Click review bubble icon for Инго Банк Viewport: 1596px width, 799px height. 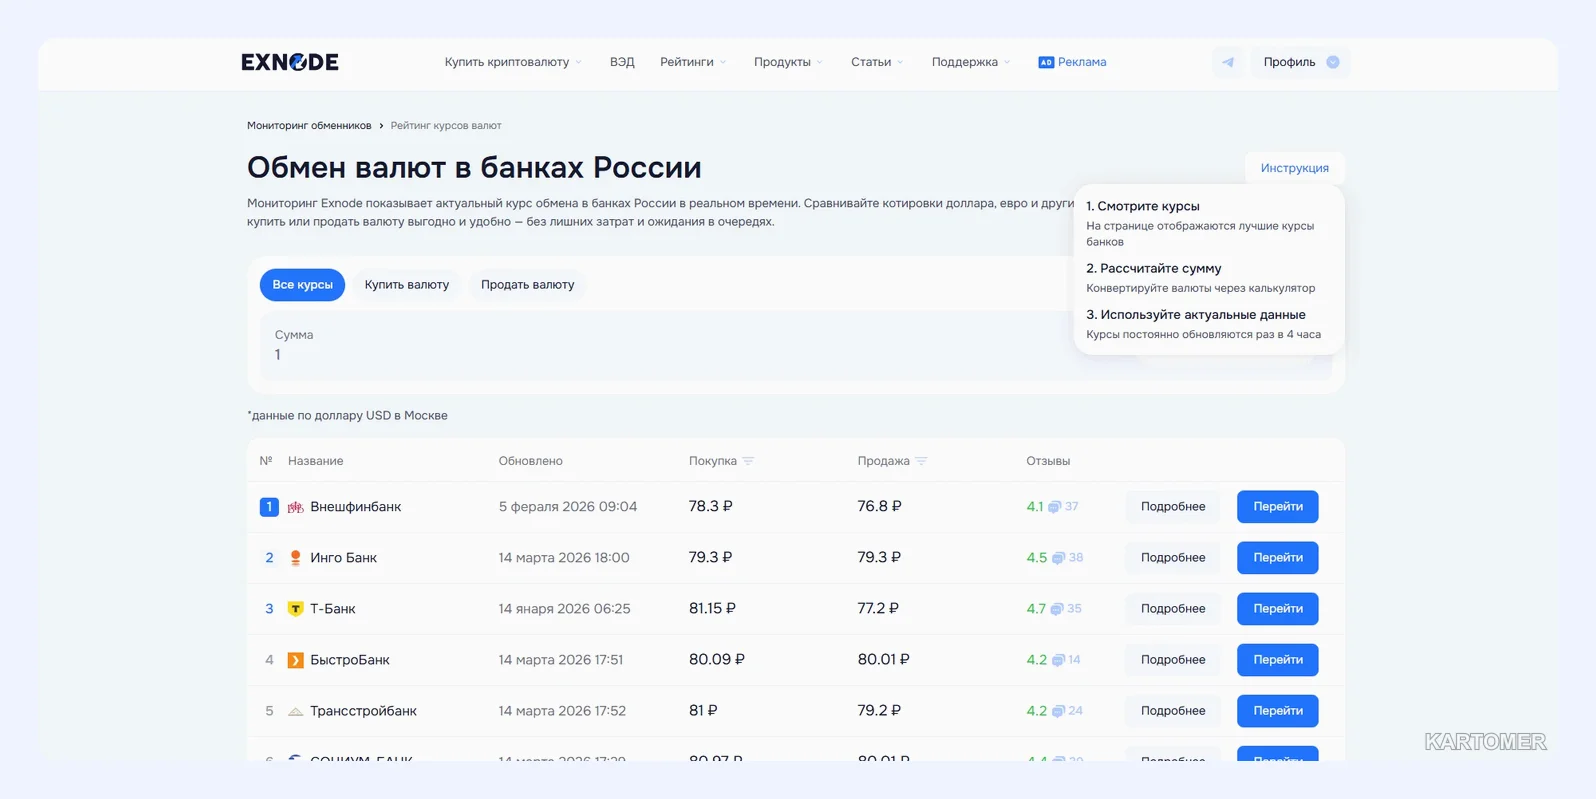pos(1058,558)
